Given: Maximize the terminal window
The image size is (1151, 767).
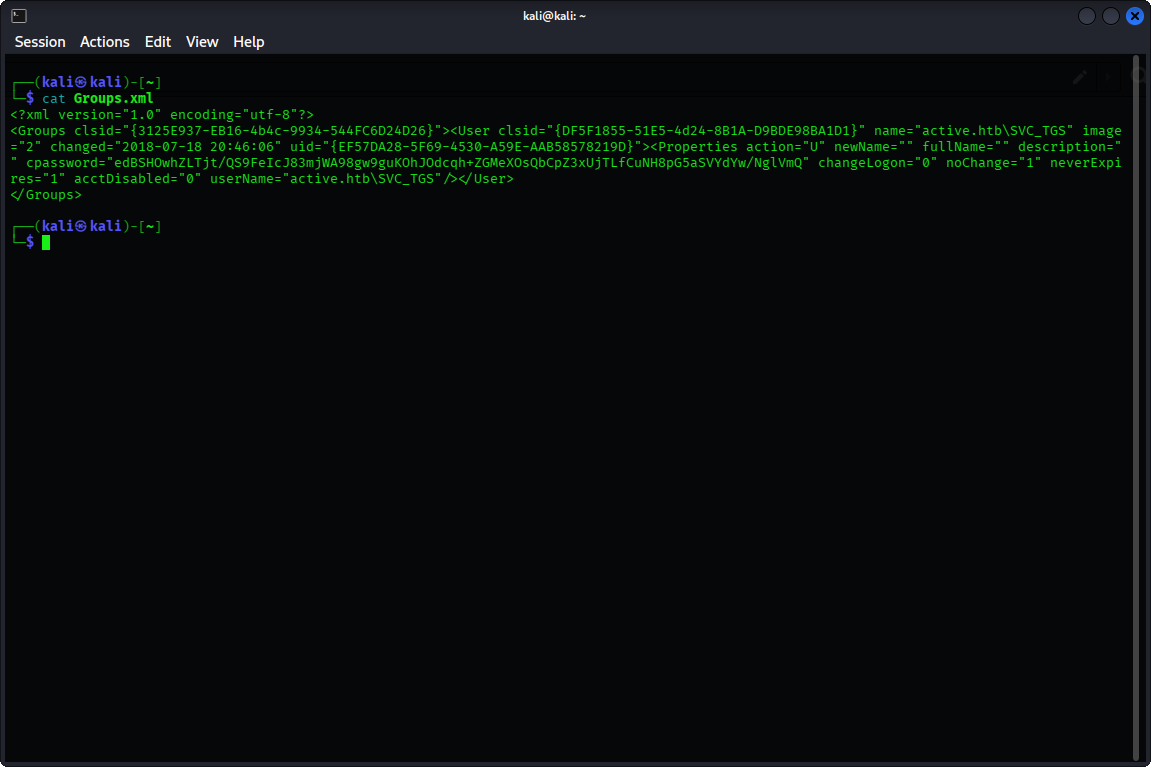Looking at the screenshot, I should pyautogui.click(x=1111, y=15).
